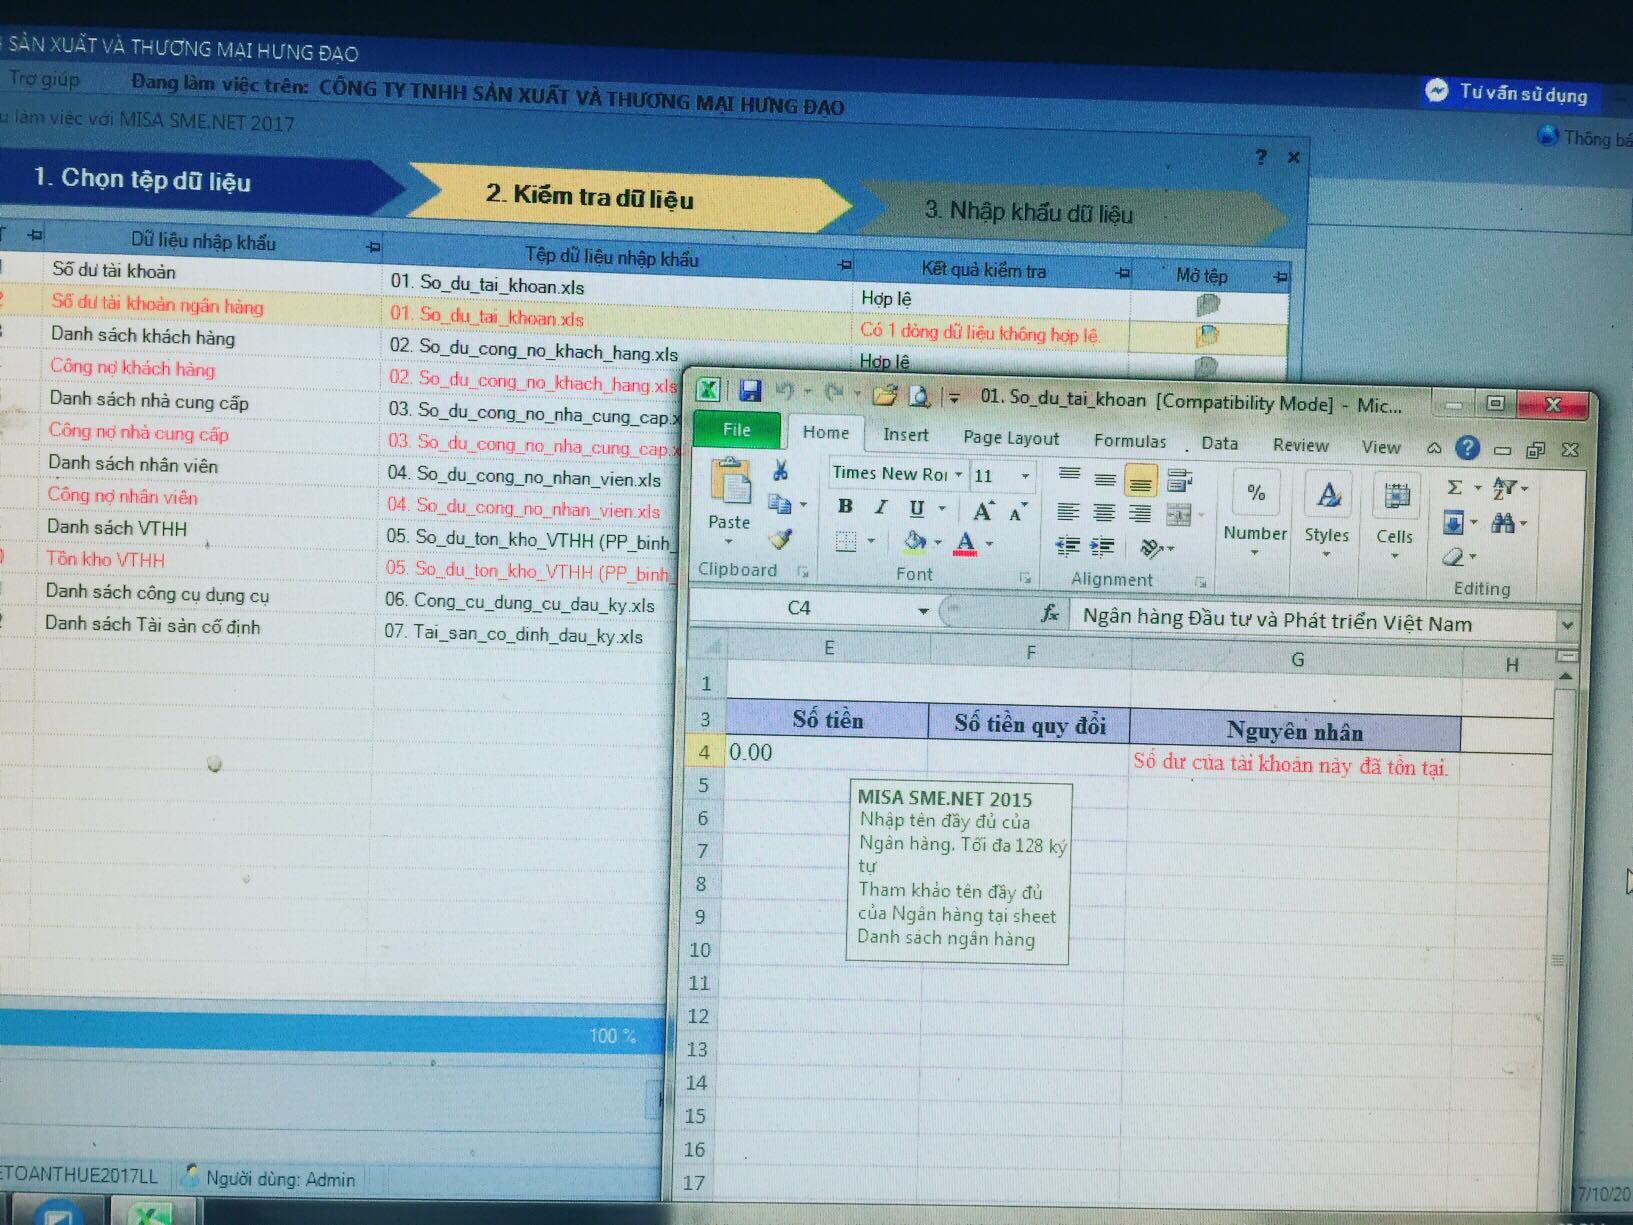Open font color dropdown arrow
The height and width of the screenshot is (1225, 1633).
click(x=989, y=544)
